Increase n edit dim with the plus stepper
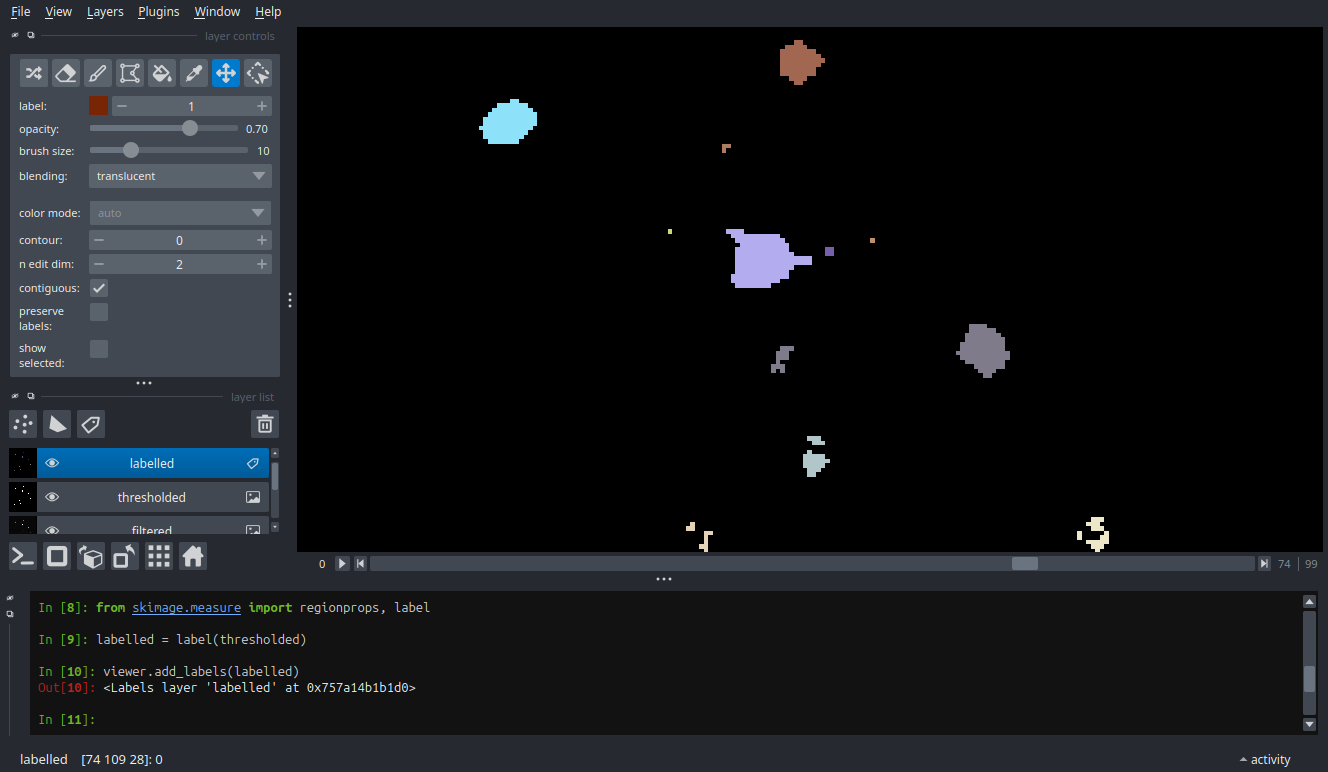This screenshot has width=1328, height=772. [262, 263]
